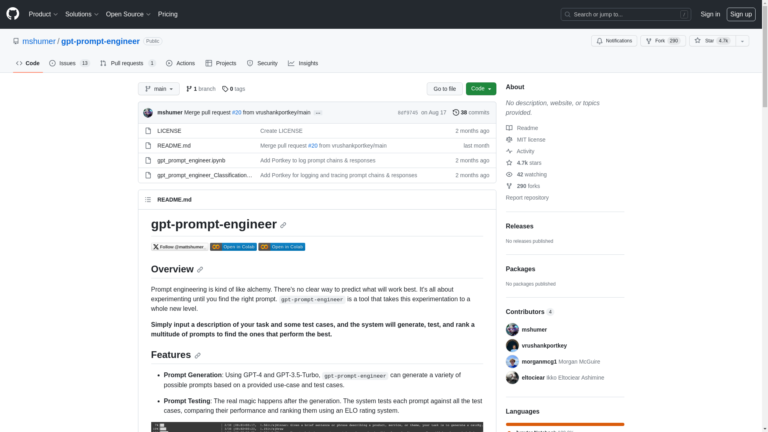Open the README outline list icon
Viewport: 768px width, 432px height.
[148, 199]
